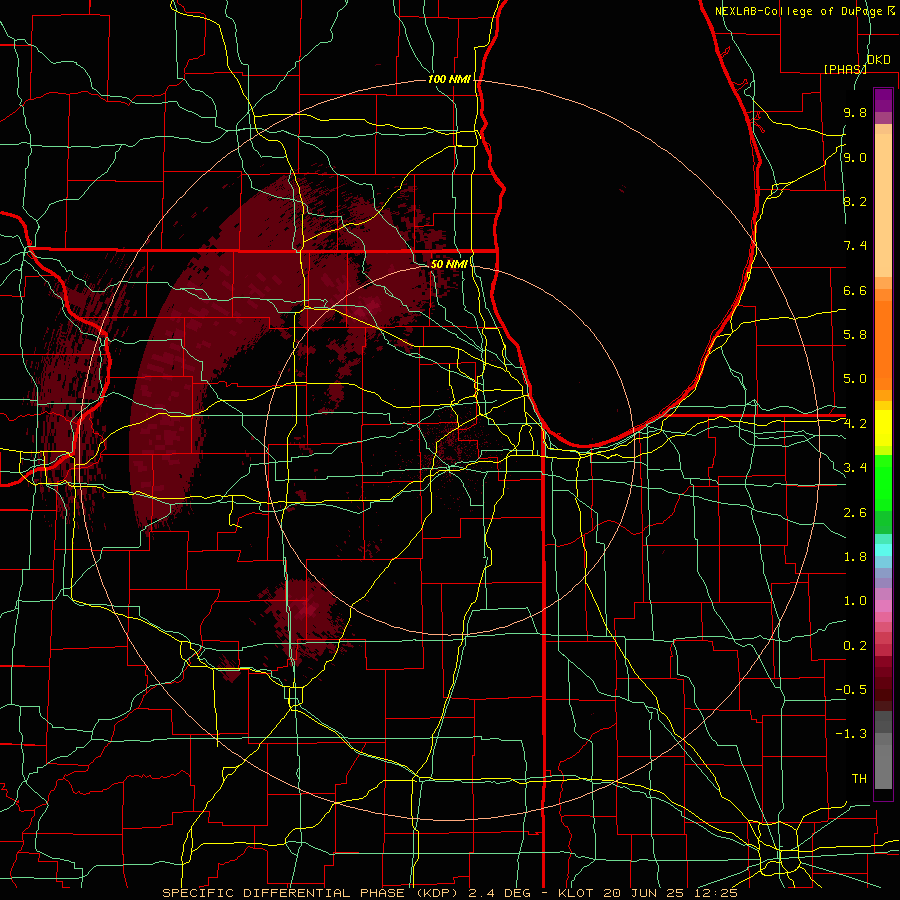Click the "[PHAS]" label above the color bar
The image size is (900, 900).
845,69
